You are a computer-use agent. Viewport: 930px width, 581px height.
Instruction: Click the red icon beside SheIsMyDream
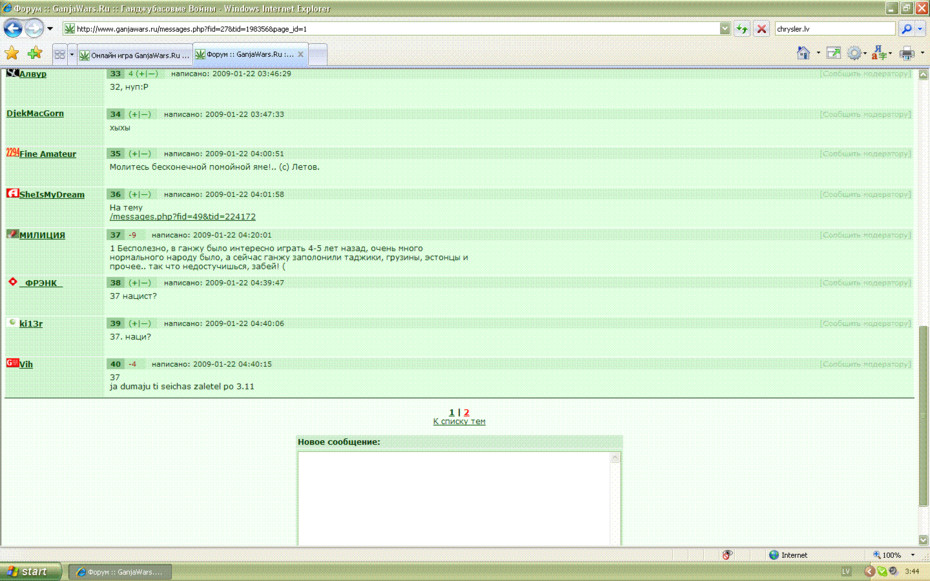click(12, 193)
